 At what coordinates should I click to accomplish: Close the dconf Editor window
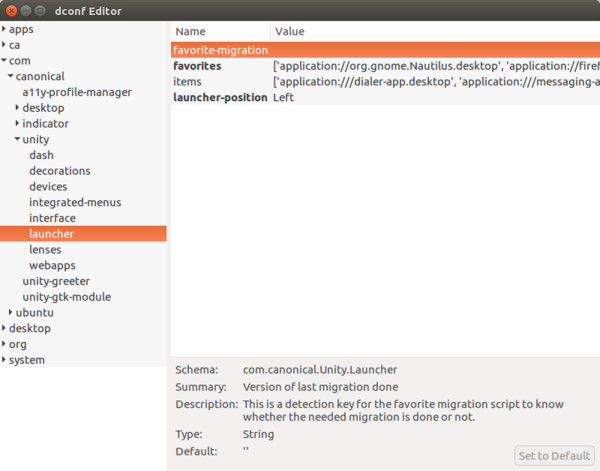(x=11, y=11)
